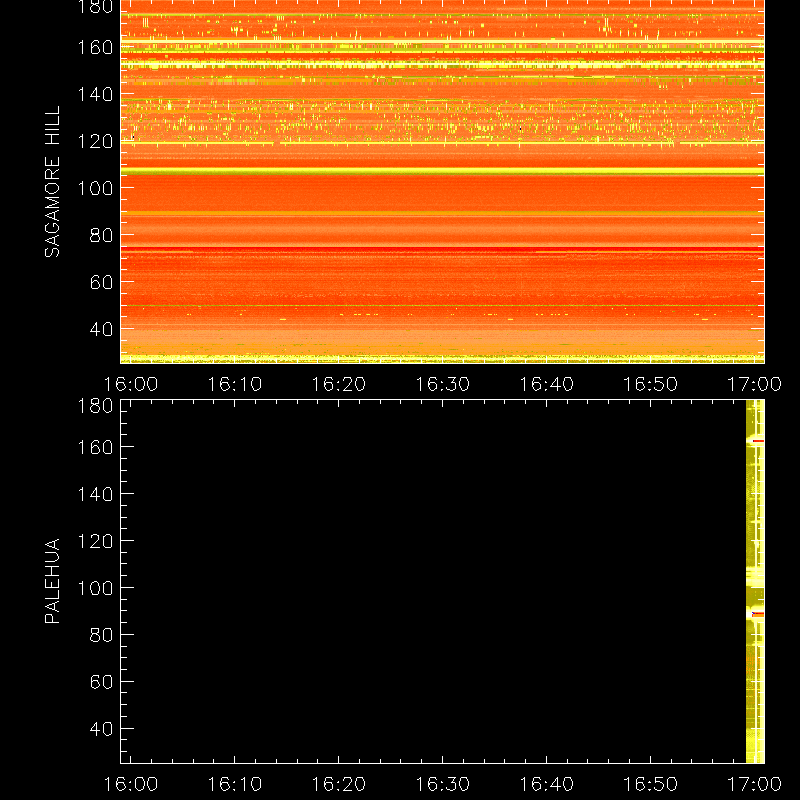Click the 16:00 time label under Sagamore Hill plot

131,384
